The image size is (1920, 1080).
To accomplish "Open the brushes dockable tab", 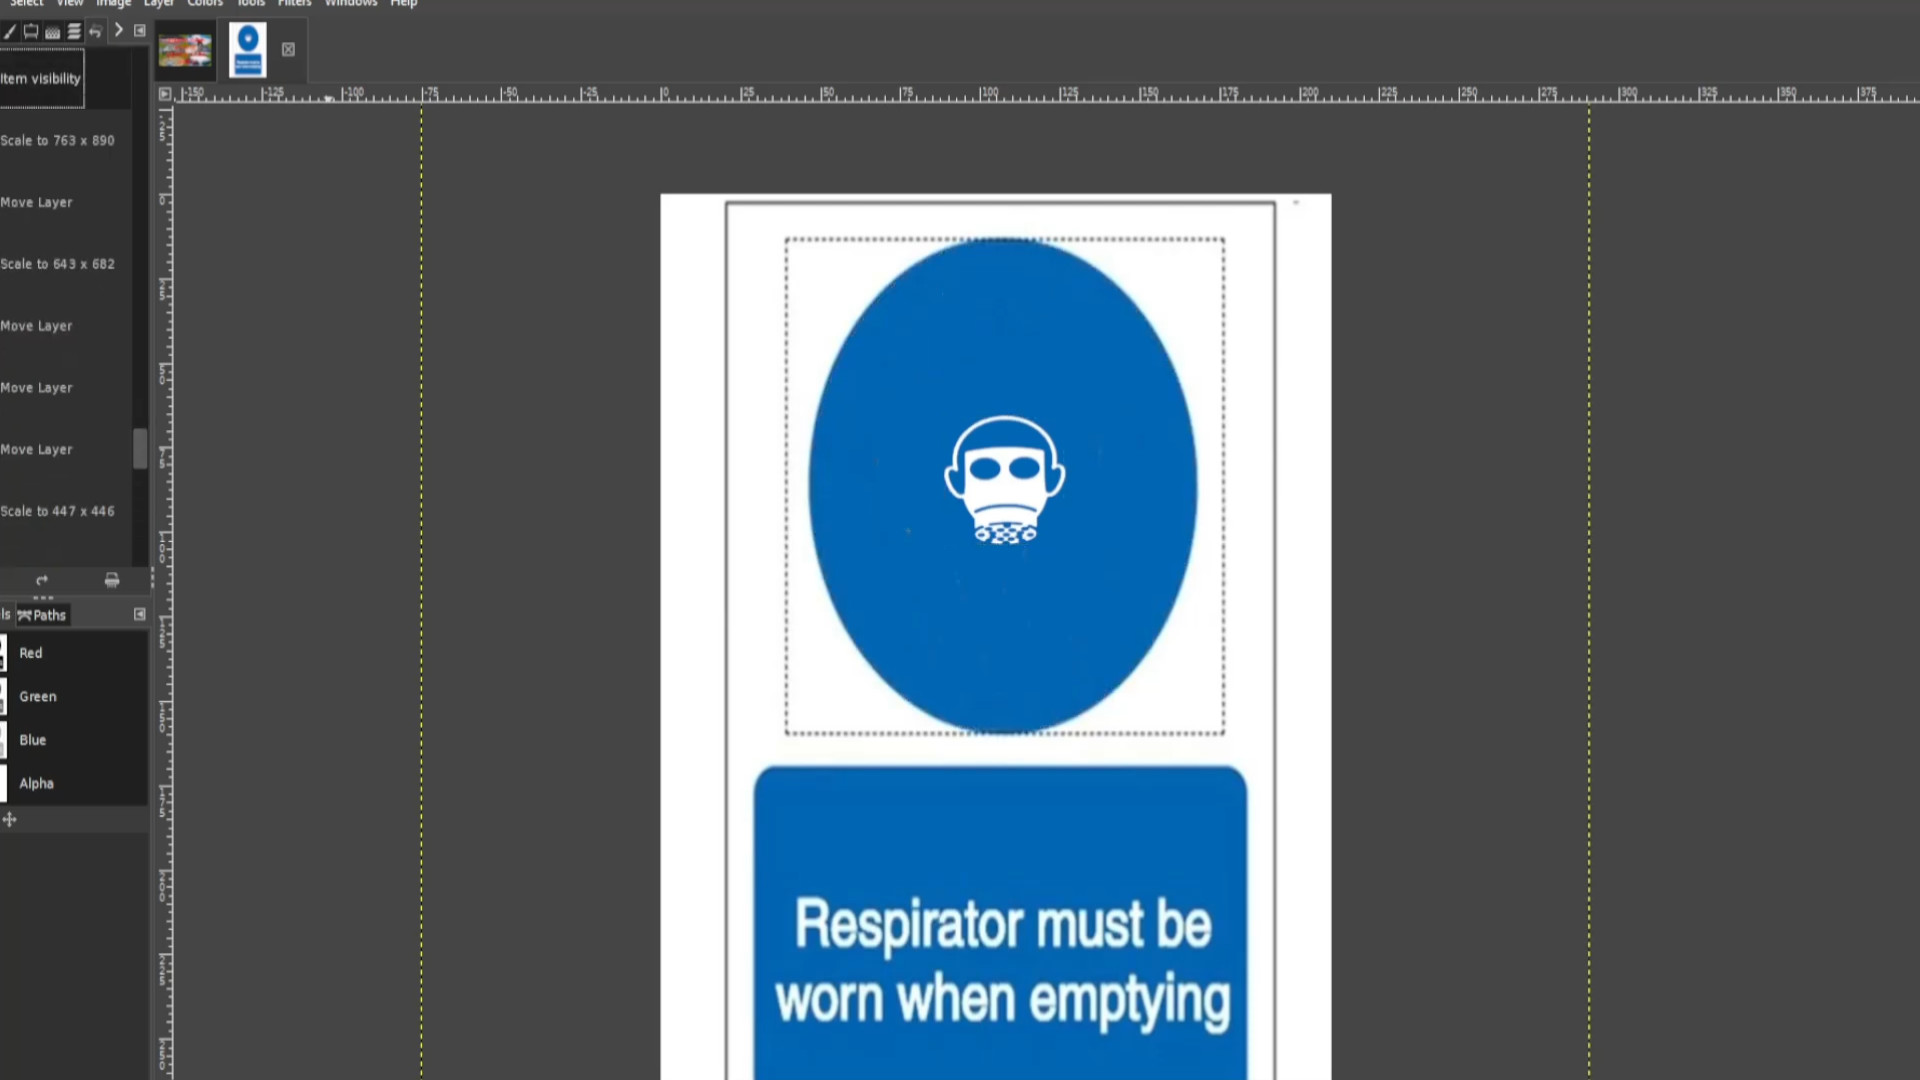I will click(9, 31).
